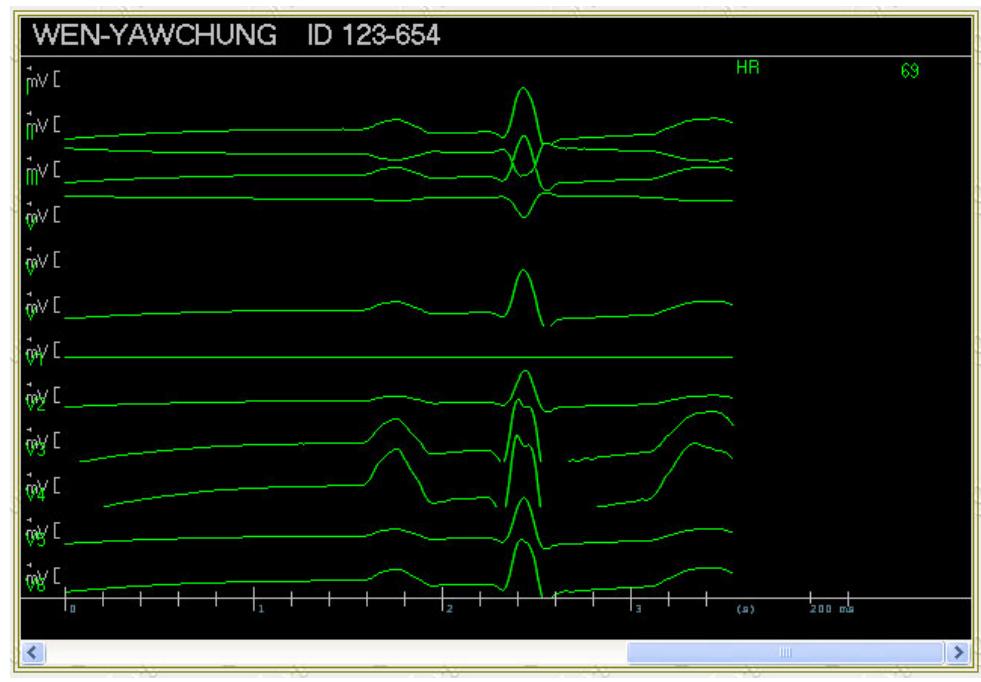
Task: Click the 3 second time axis marker
Action: tap(638, 609)
